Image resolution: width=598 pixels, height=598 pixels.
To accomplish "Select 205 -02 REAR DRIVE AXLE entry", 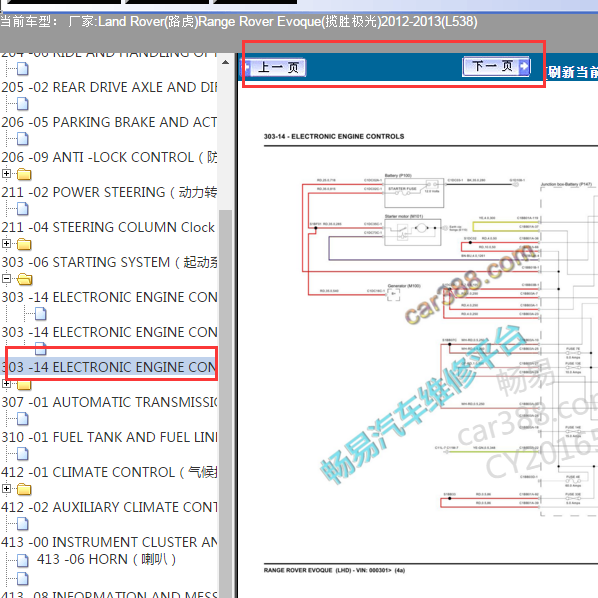I will [x=109, y=87].
